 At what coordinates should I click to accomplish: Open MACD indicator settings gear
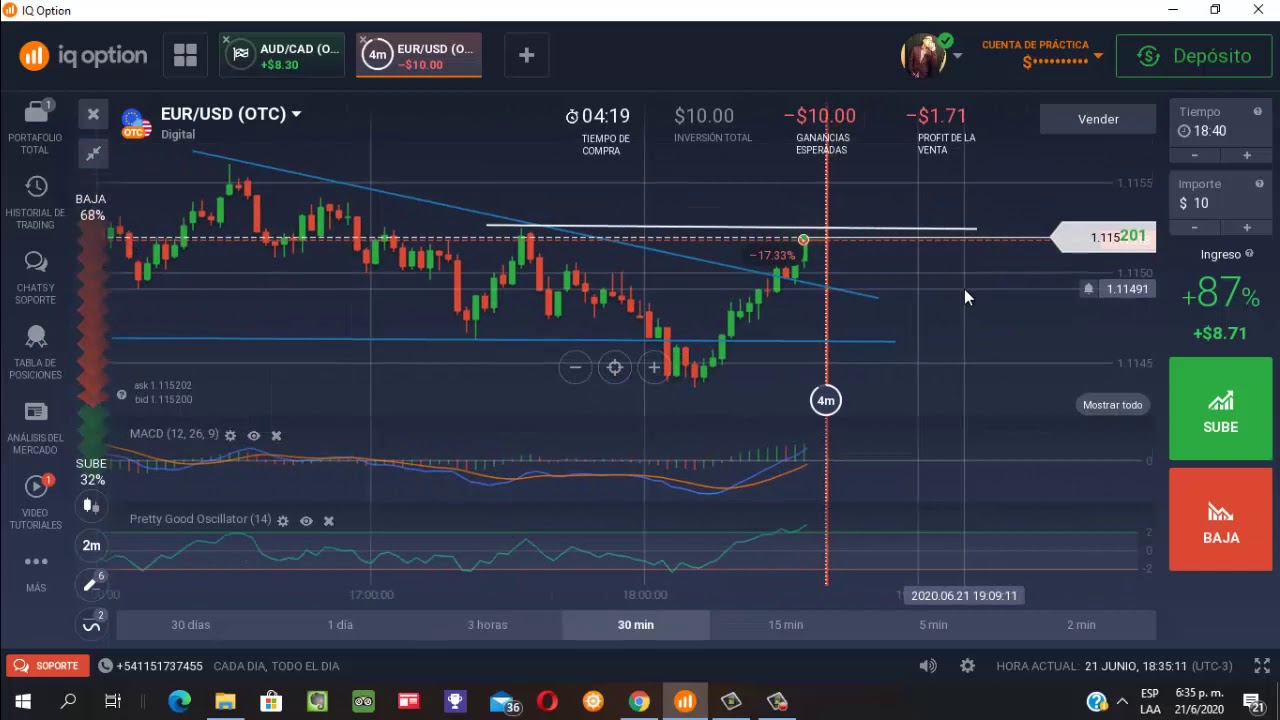pos(230,435)
